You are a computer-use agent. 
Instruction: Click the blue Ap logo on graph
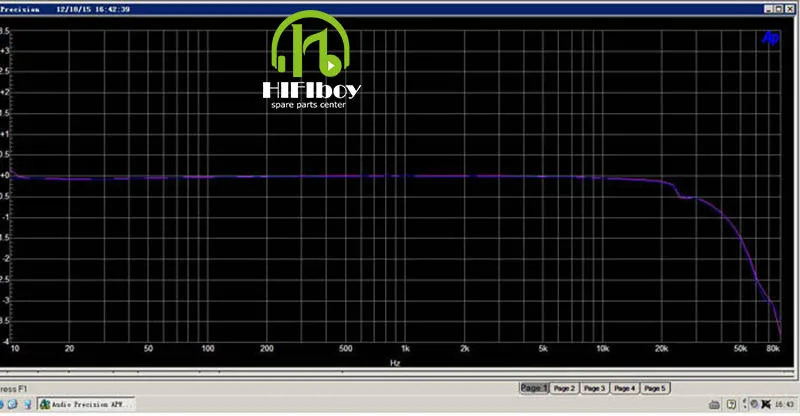point(770,37)
